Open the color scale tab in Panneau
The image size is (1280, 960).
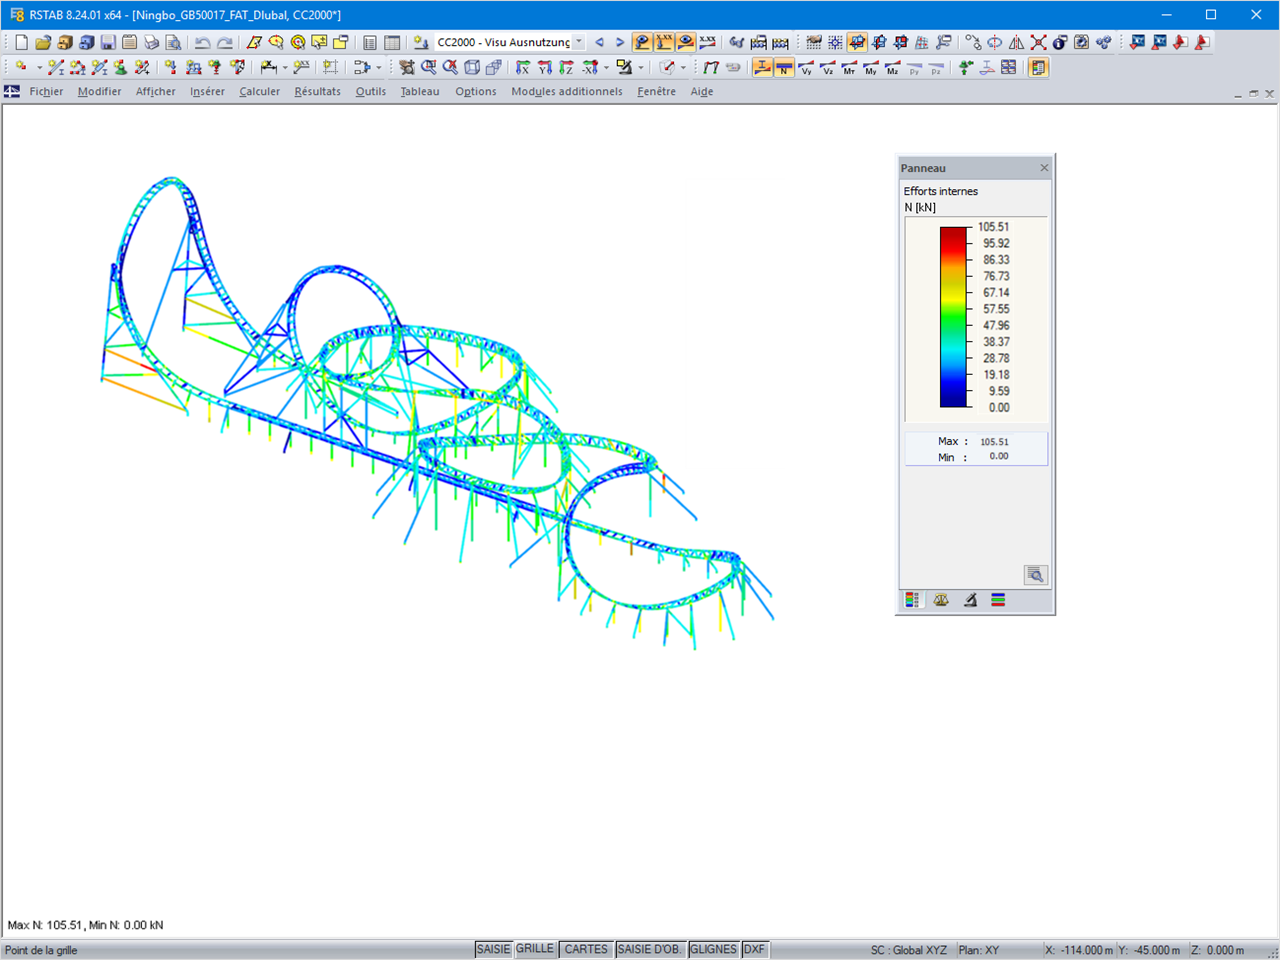click(x=912, y=600)
